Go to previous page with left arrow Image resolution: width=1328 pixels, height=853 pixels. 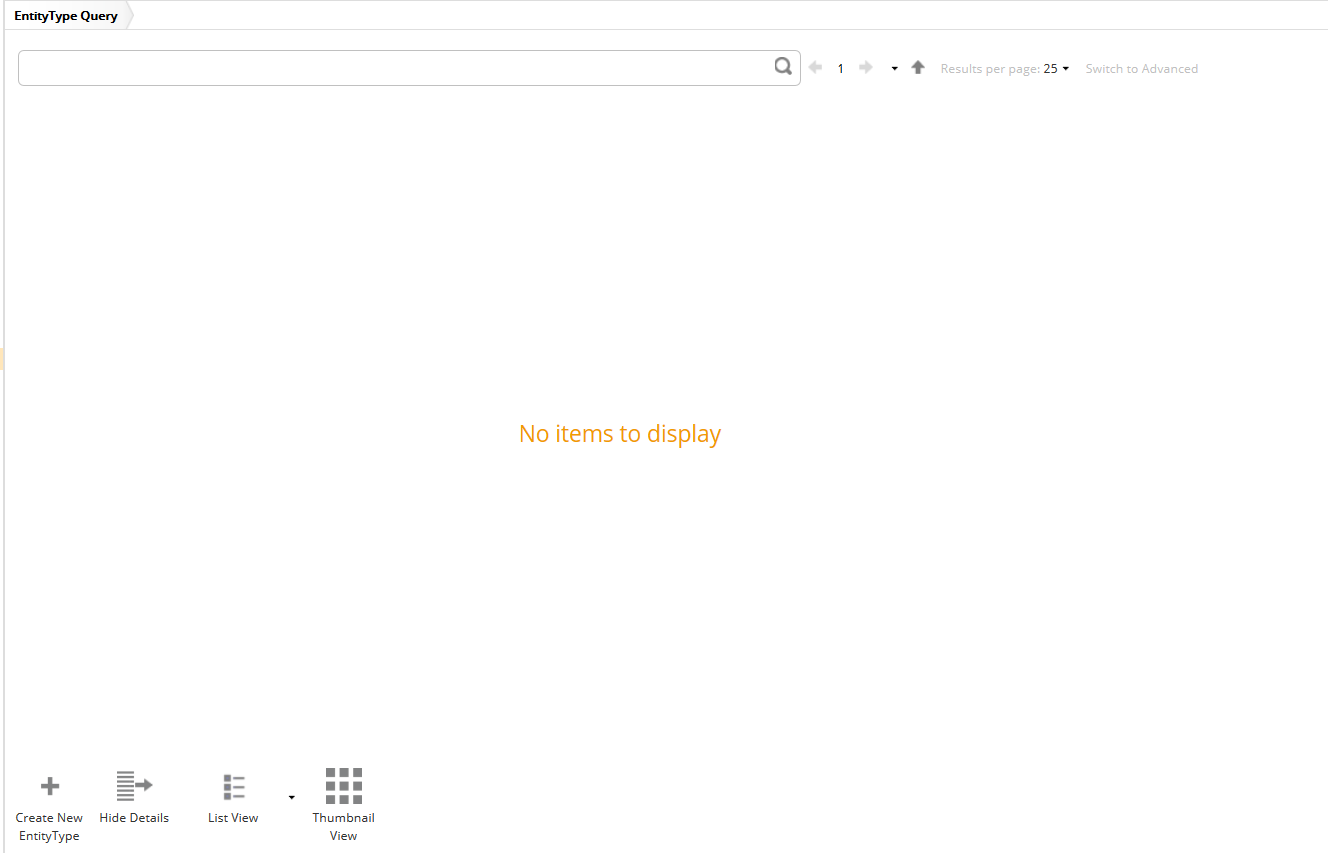(x=815, y=68)
